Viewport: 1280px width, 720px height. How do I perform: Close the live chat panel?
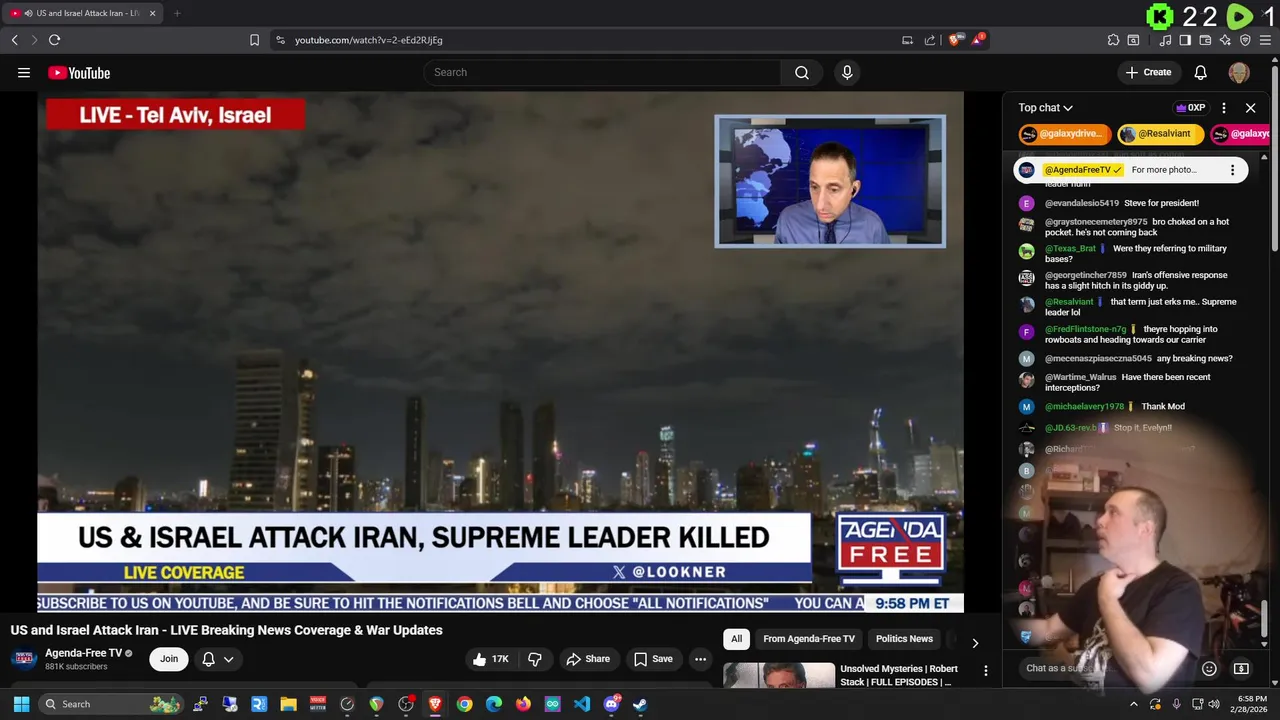[1250, 108]
